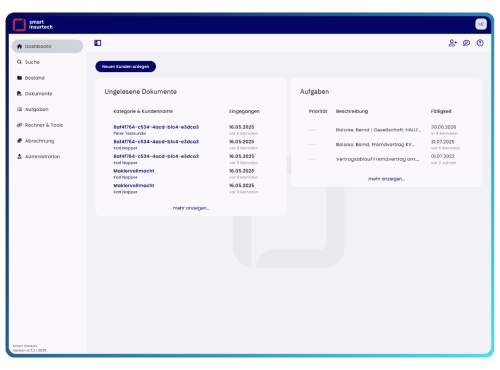Click the 'vor 6 Monaten' due label
Screen dimensions: 500x370
[x=445, y=148]
